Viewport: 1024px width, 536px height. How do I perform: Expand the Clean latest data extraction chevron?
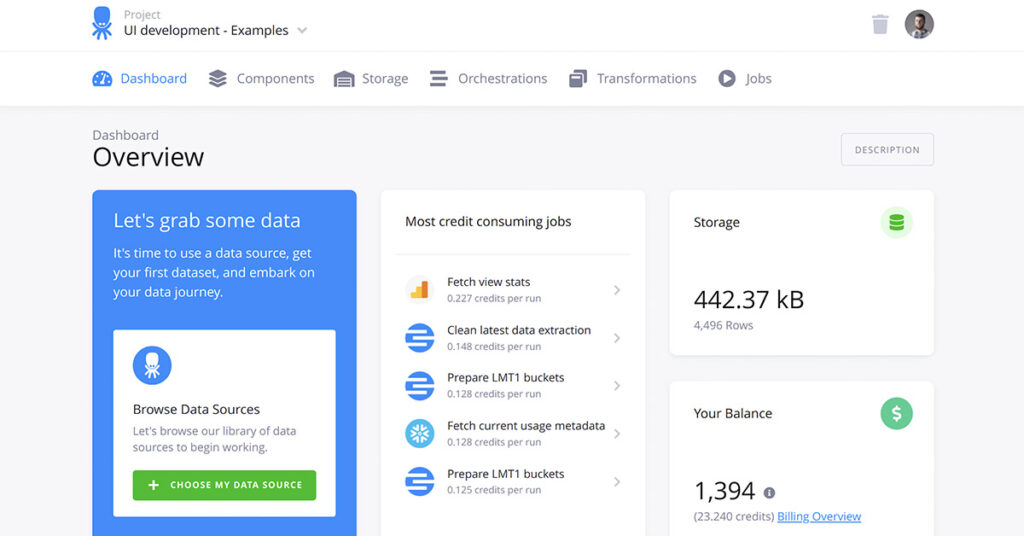[x=617, y=338]
